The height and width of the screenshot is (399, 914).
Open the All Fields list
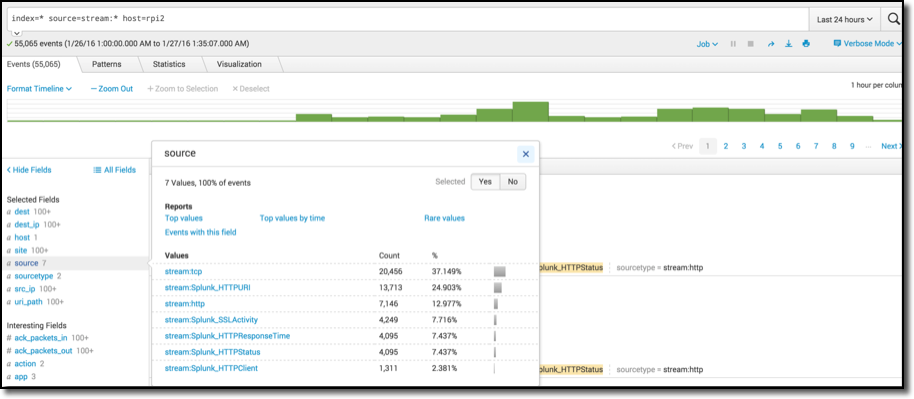[115, 170]
